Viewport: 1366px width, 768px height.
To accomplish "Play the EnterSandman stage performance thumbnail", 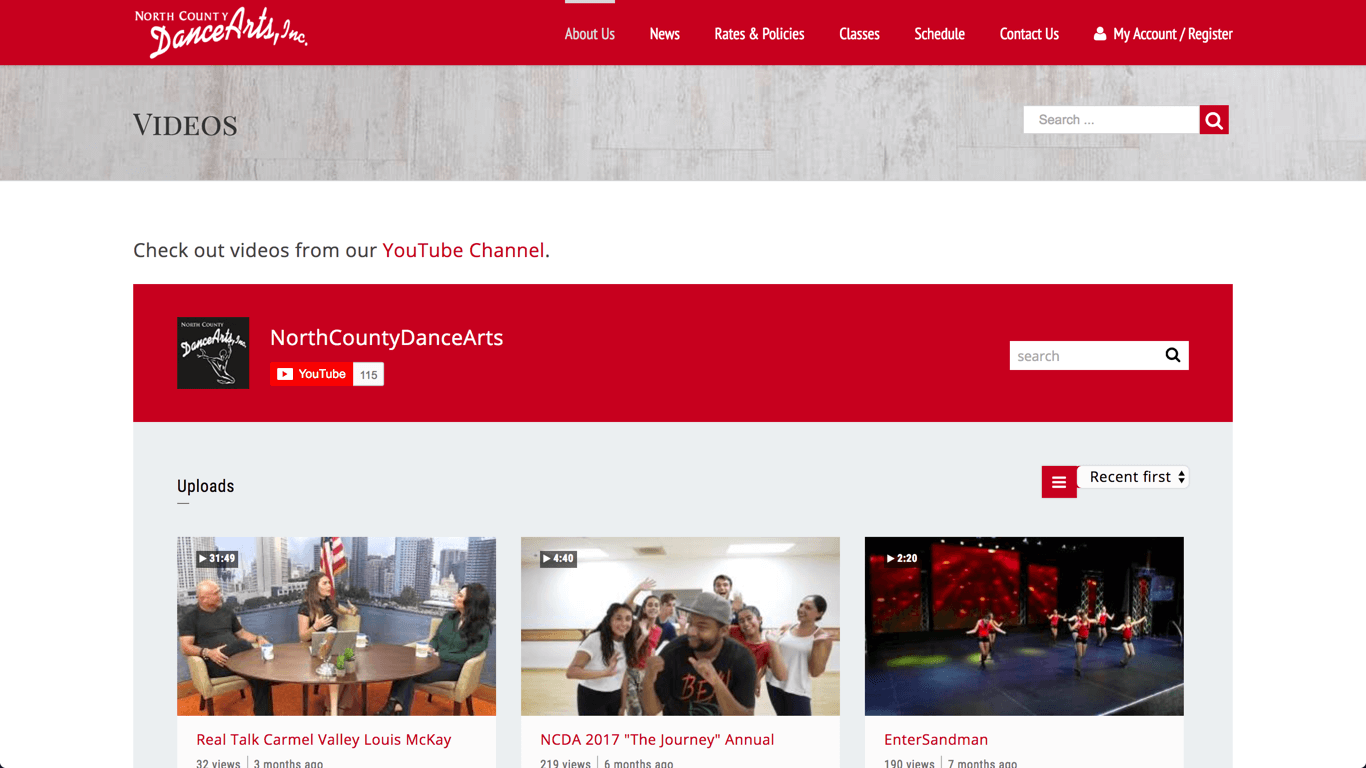I will click(1024, 626).
